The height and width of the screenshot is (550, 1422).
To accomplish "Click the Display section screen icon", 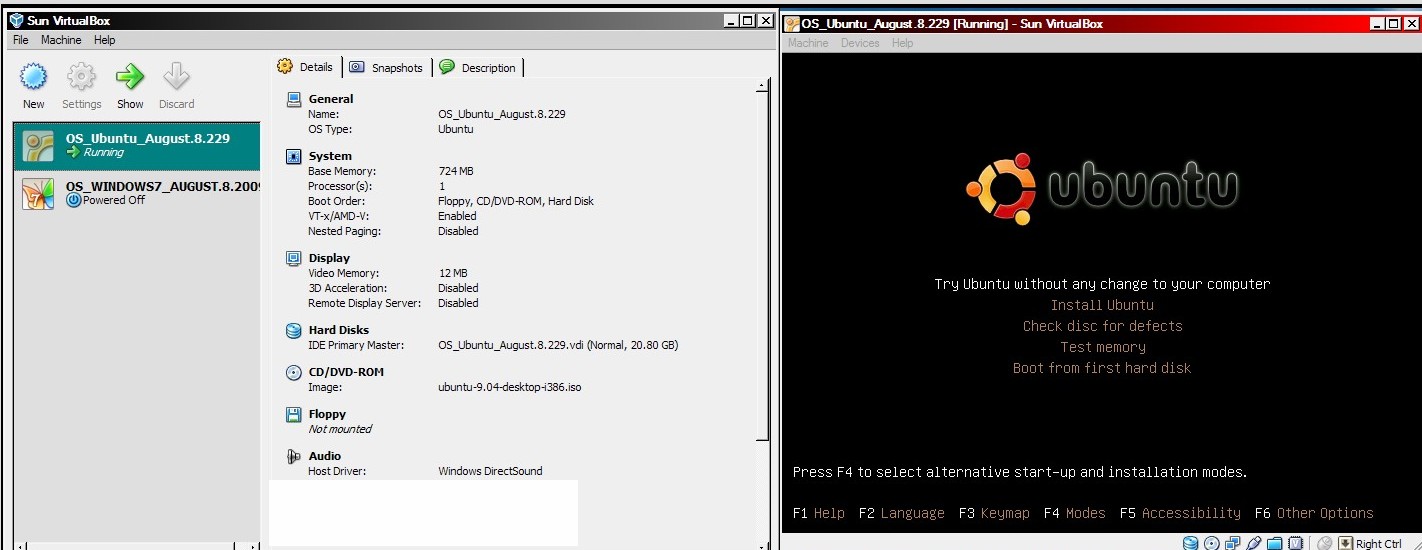I will coord(294,258).
